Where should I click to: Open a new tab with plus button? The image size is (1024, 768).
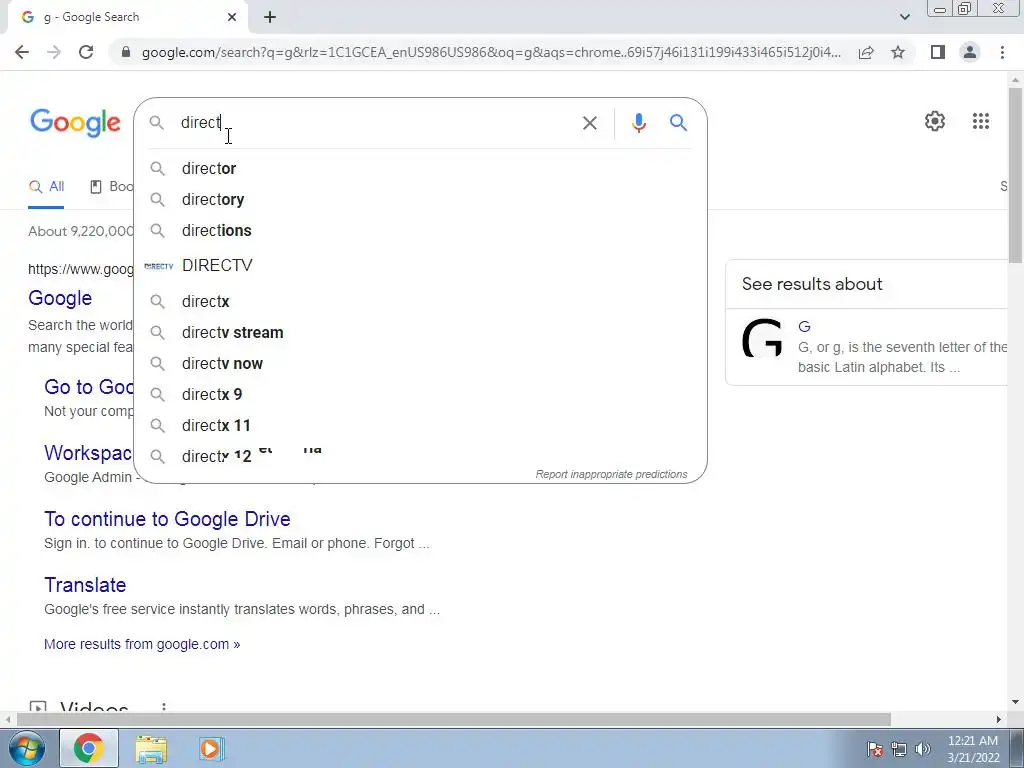[x=270, y=18]
